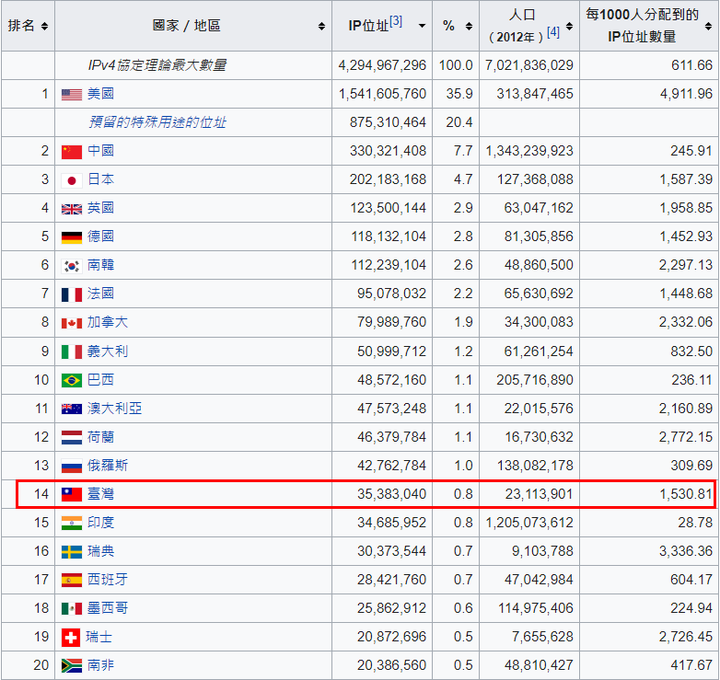The width and height of the screenshot is (720, 680).
Task: Click the Canada flag icon
Action: [x=72, y=323]
